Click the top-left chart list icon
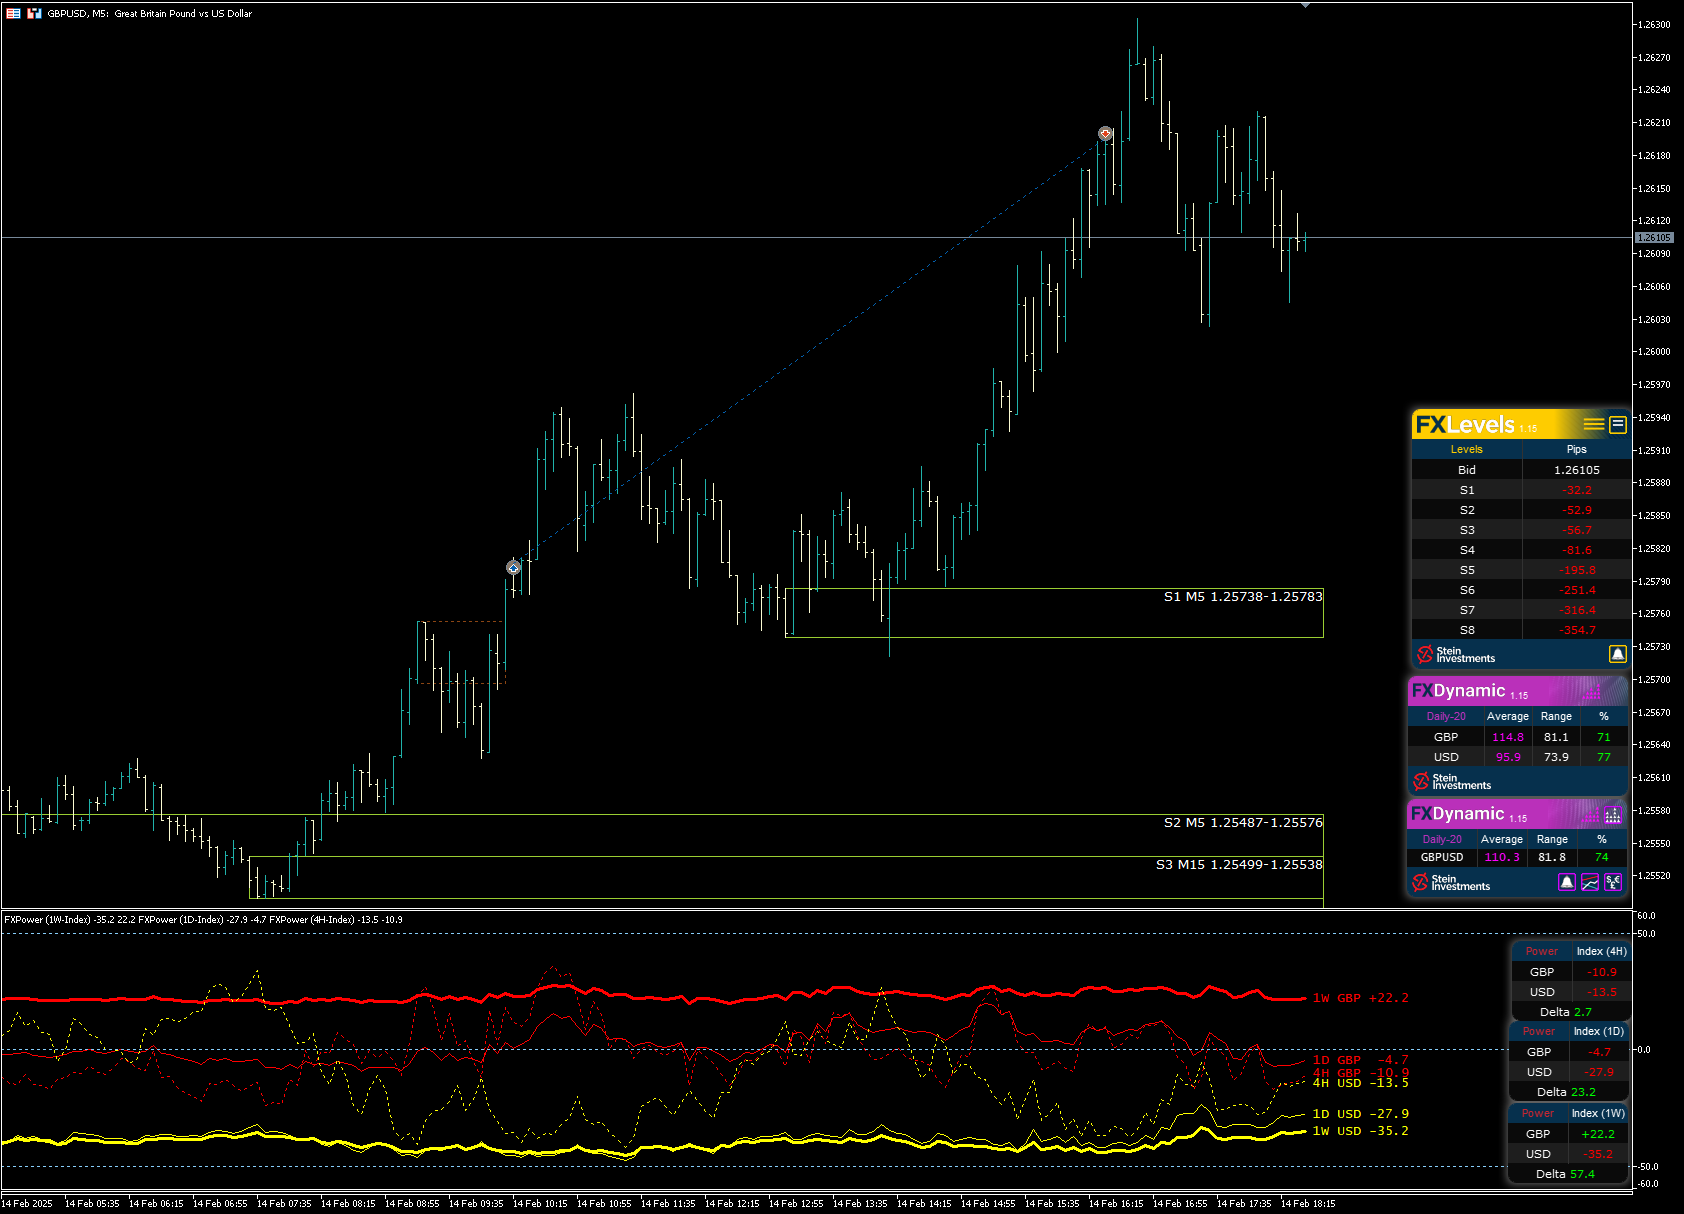Viewport: 1684px width, 1214px height. (x=13, y=13)
